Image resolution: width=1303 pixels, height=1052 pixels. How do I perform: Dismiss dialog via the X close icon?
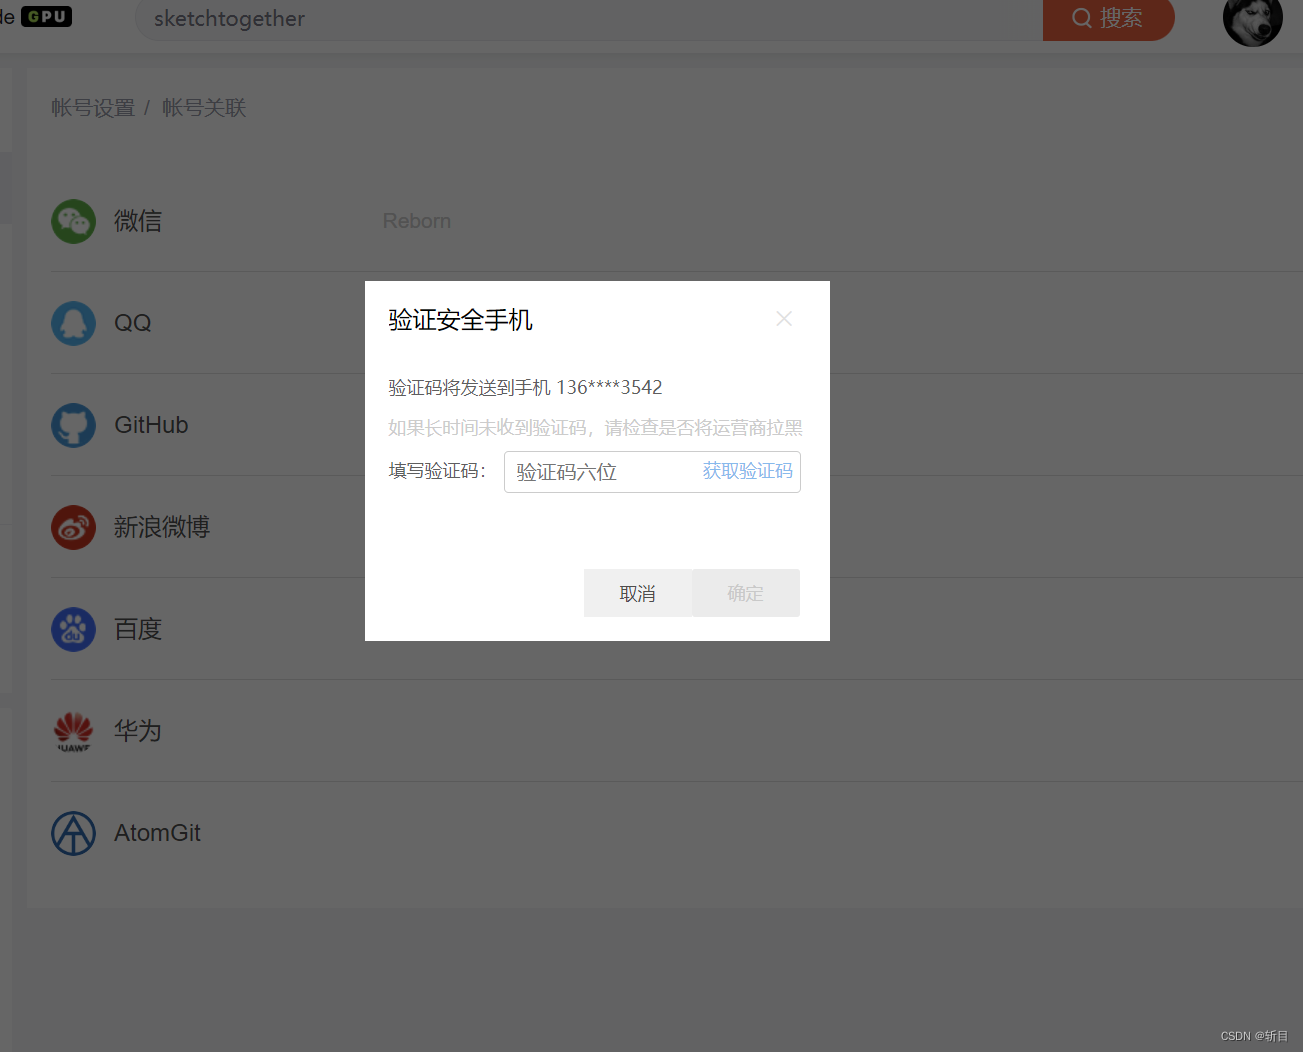(x=784, y=318)
